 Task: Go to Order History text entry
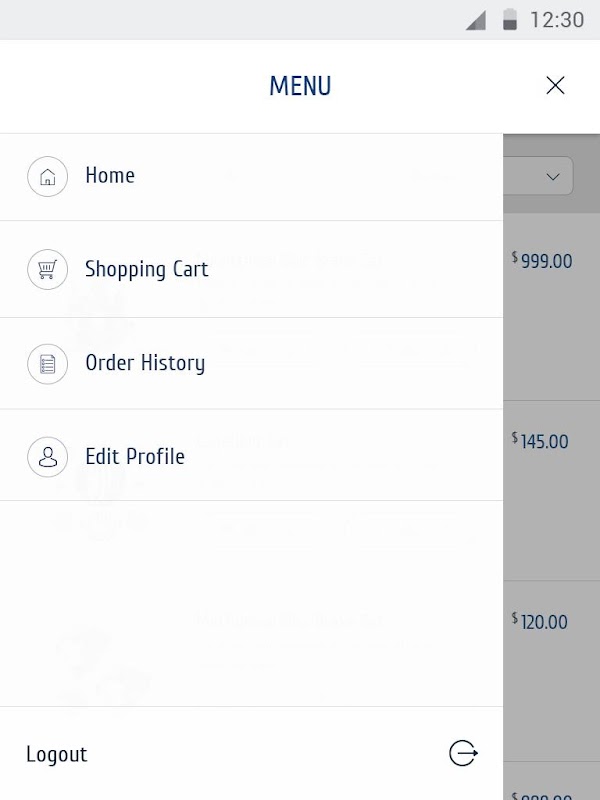point(145,363)
